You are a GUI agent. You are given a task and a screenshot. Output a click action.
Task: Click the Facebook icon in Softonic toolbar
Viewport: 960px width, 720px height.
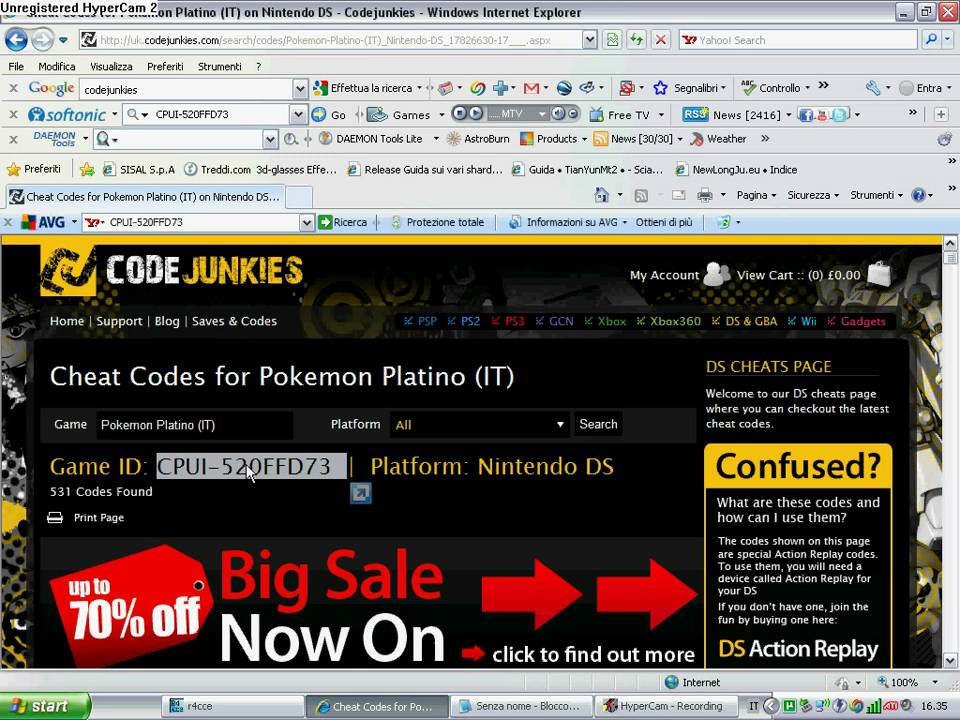pos(806,114)
